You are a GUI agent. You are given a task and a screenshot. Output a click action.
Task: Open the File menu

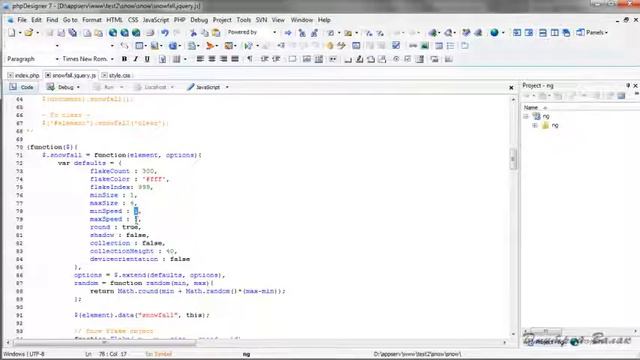tap(22, 20)
